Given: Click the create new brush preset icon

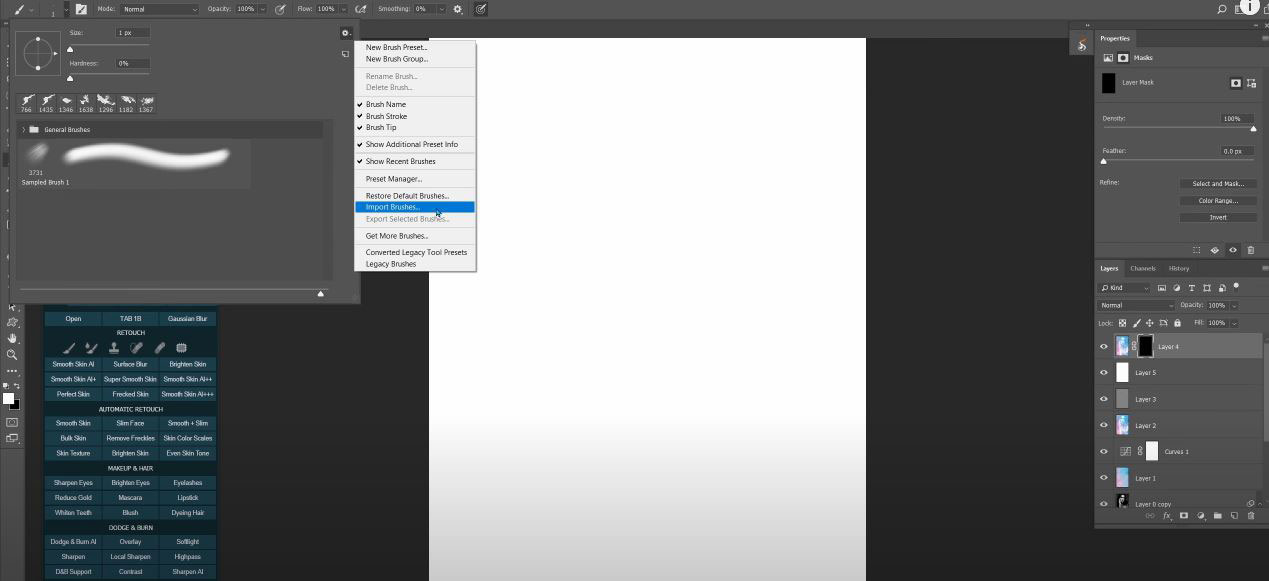Looking at the screenshot, I should (x=346, y=54).
